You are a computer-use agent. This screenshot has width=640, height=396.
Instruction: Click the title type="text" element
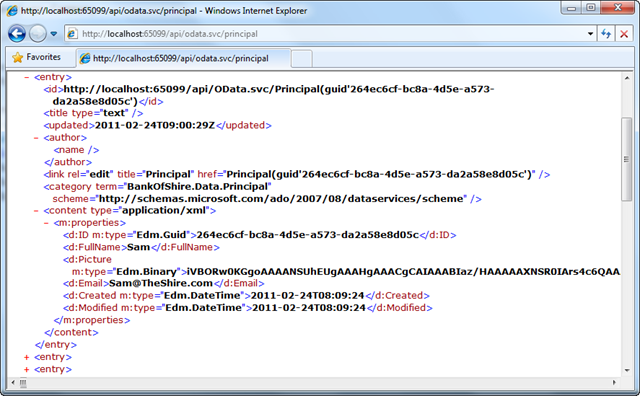click(93, 113)
